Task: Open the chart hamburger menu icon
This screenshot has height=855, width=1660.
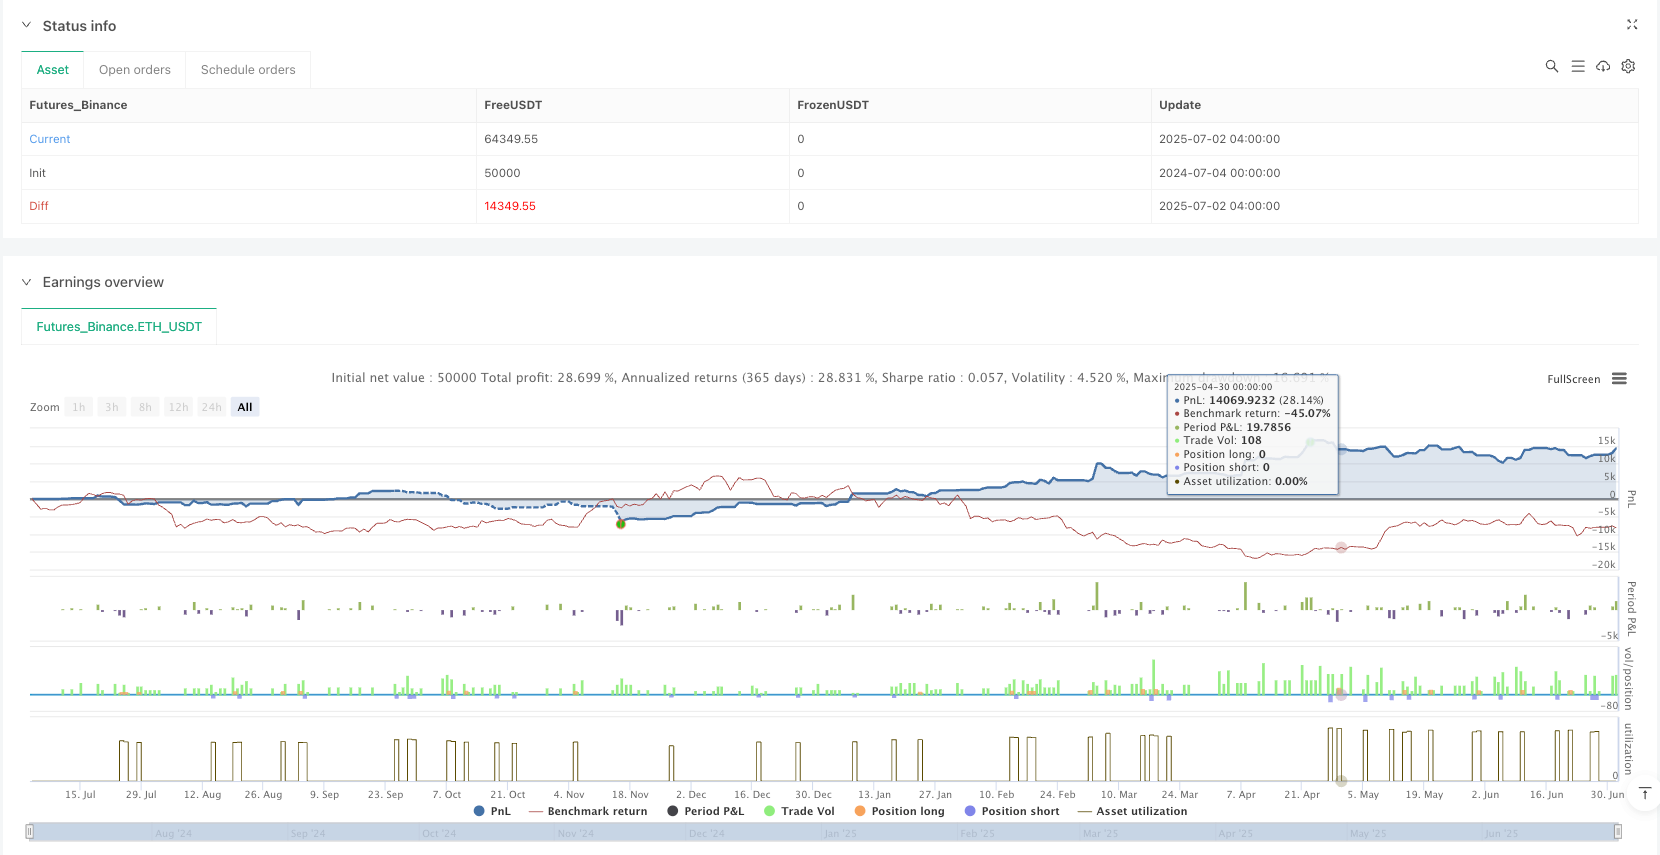Action: click(1619, 379)
